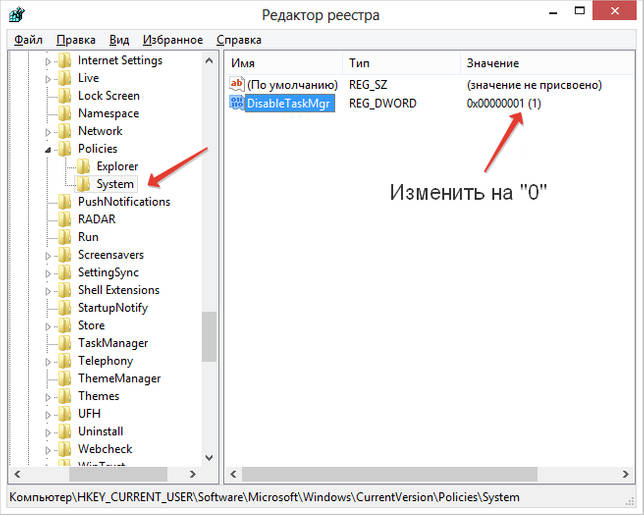This screenshot has width=644, height=515.
Task: Click tree horizontal scrollbar right arrow
Action: [x=193, y=474]
